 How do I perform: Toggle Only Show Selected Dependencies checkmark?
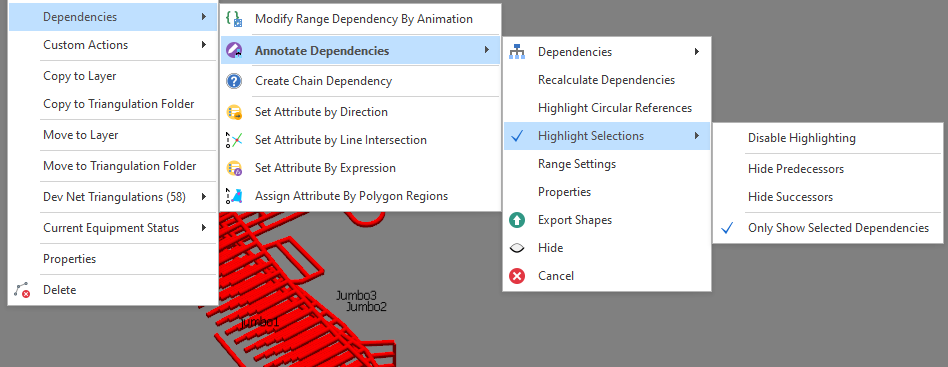point(727,228)
